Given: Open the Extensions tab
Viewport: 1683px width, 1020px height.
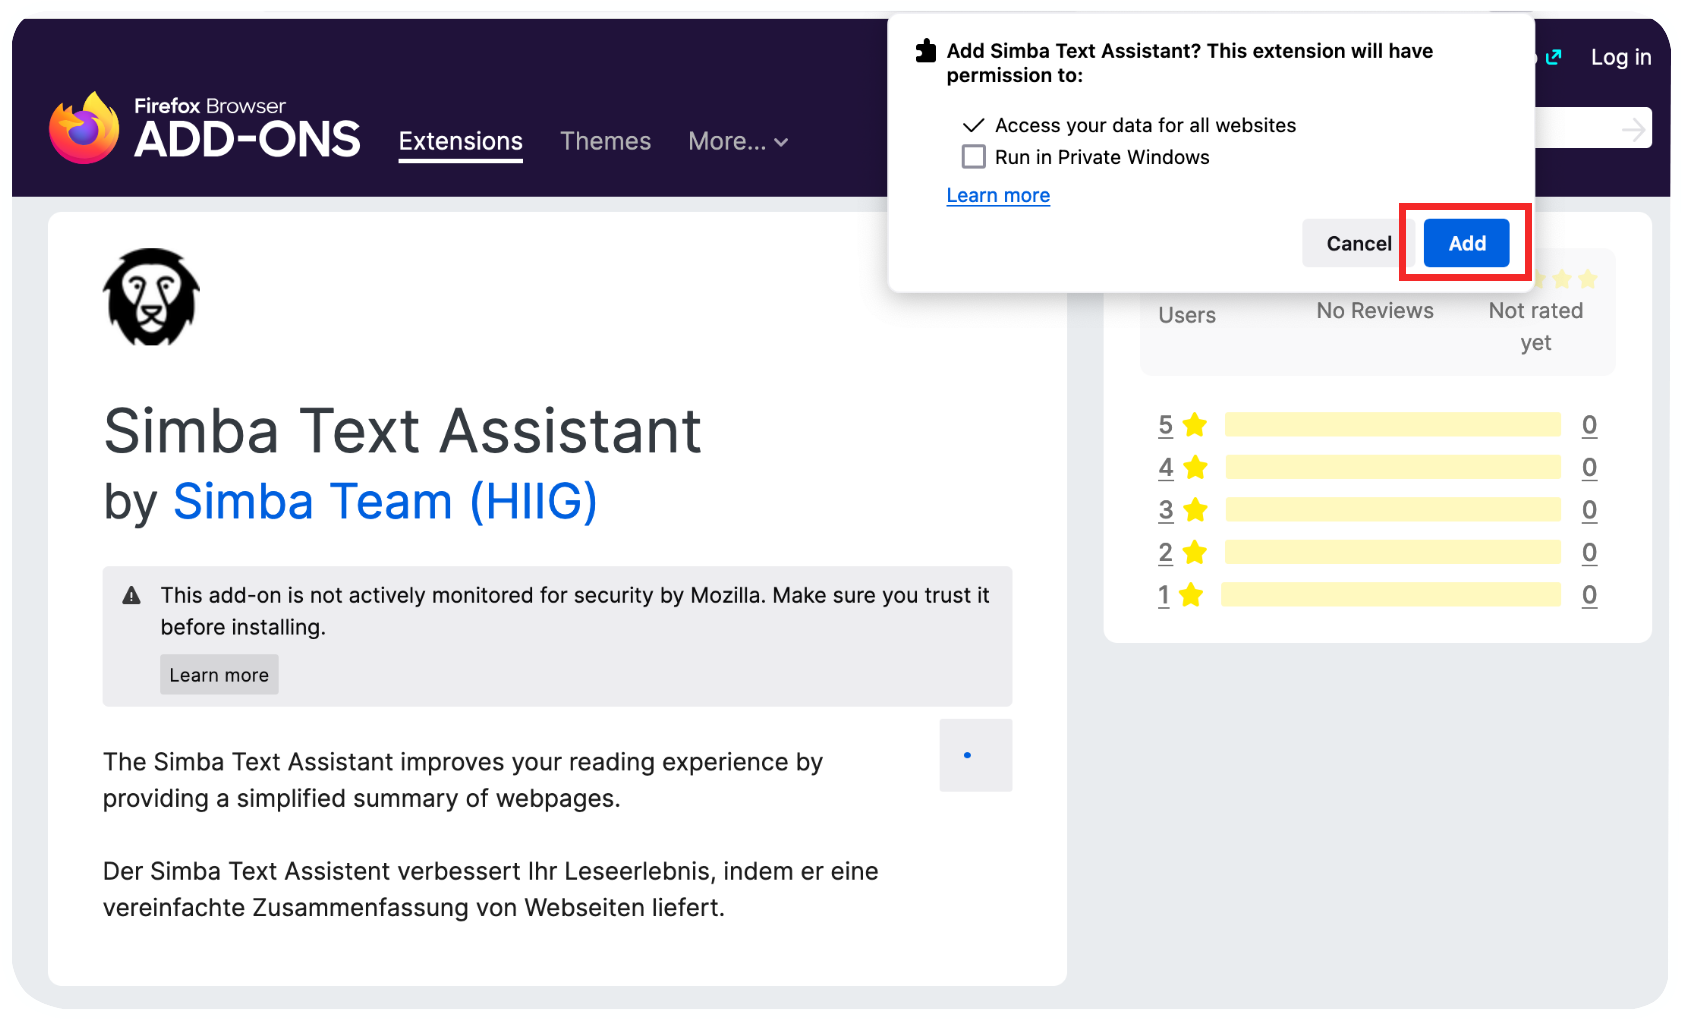Looking at the screenshot, I should pos(461,142).
